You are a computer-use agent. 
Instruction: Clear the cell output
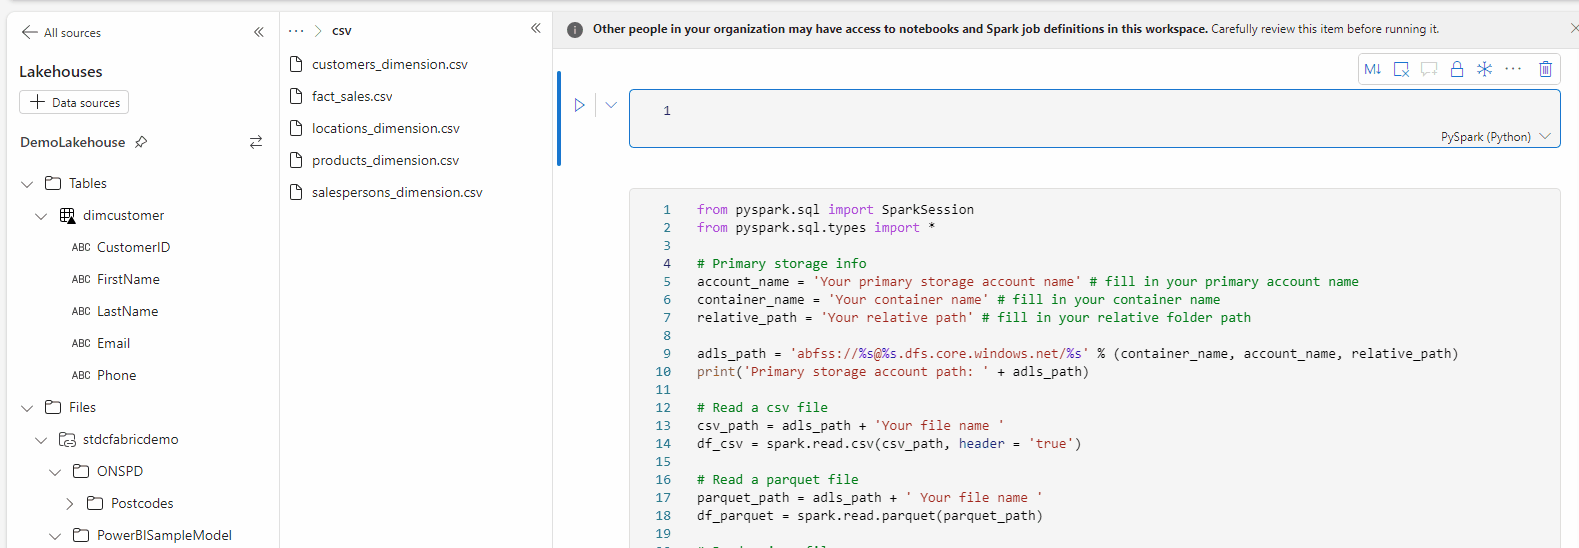(x=1401, y=69)
